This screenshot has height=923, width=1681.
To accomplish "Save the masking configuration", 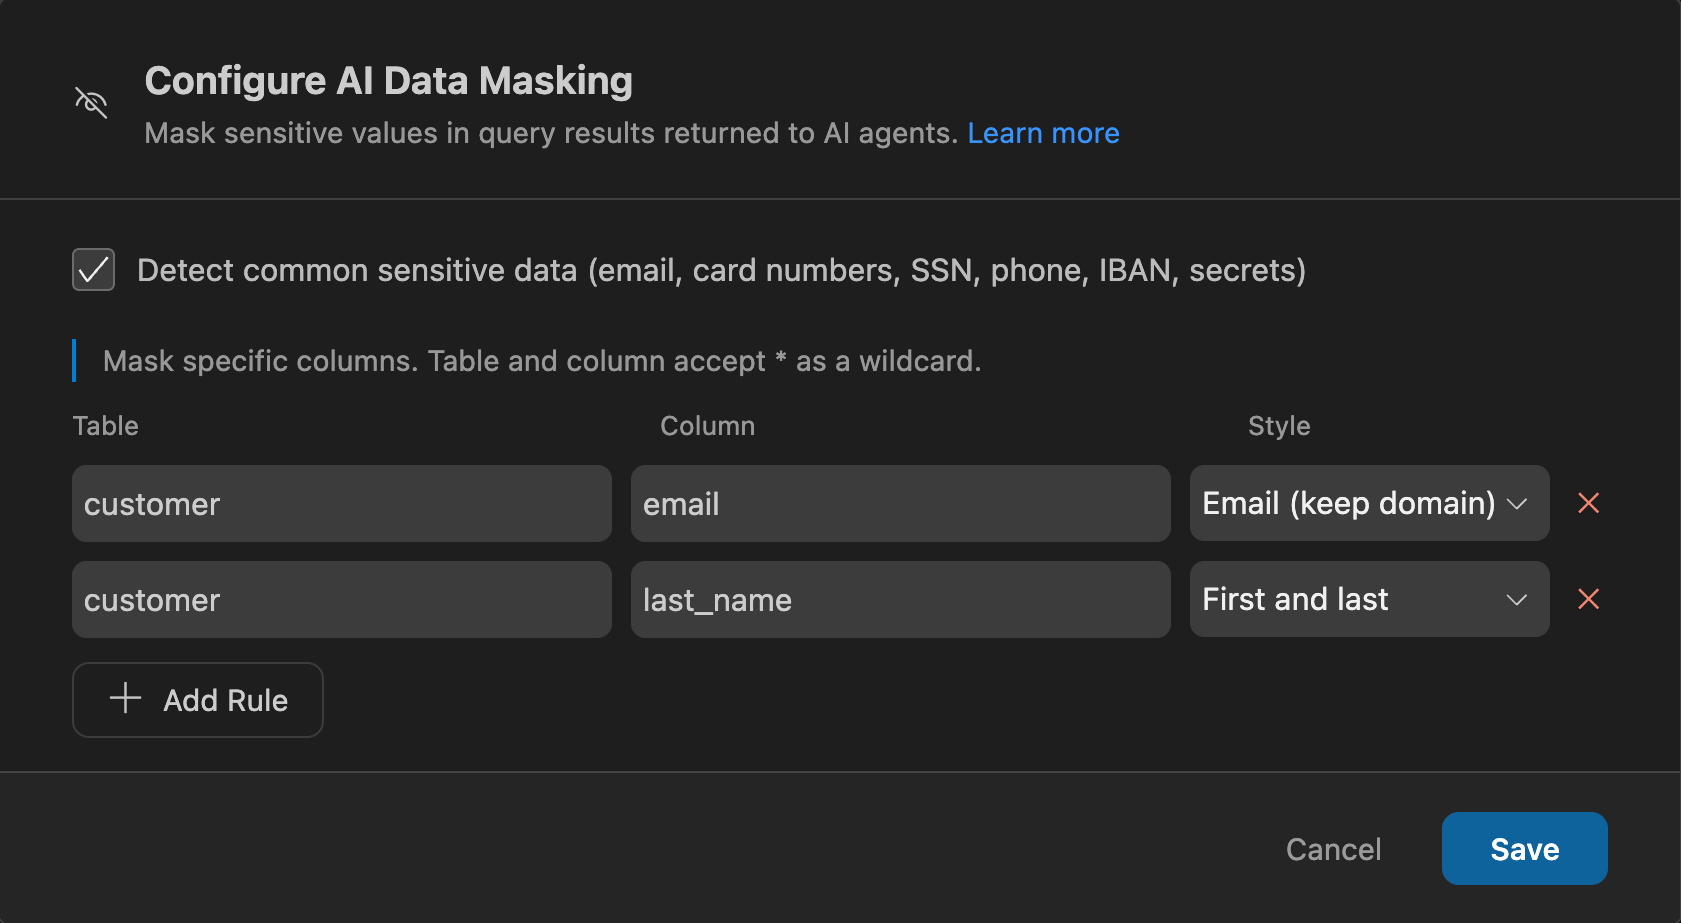I will 1524,849.
